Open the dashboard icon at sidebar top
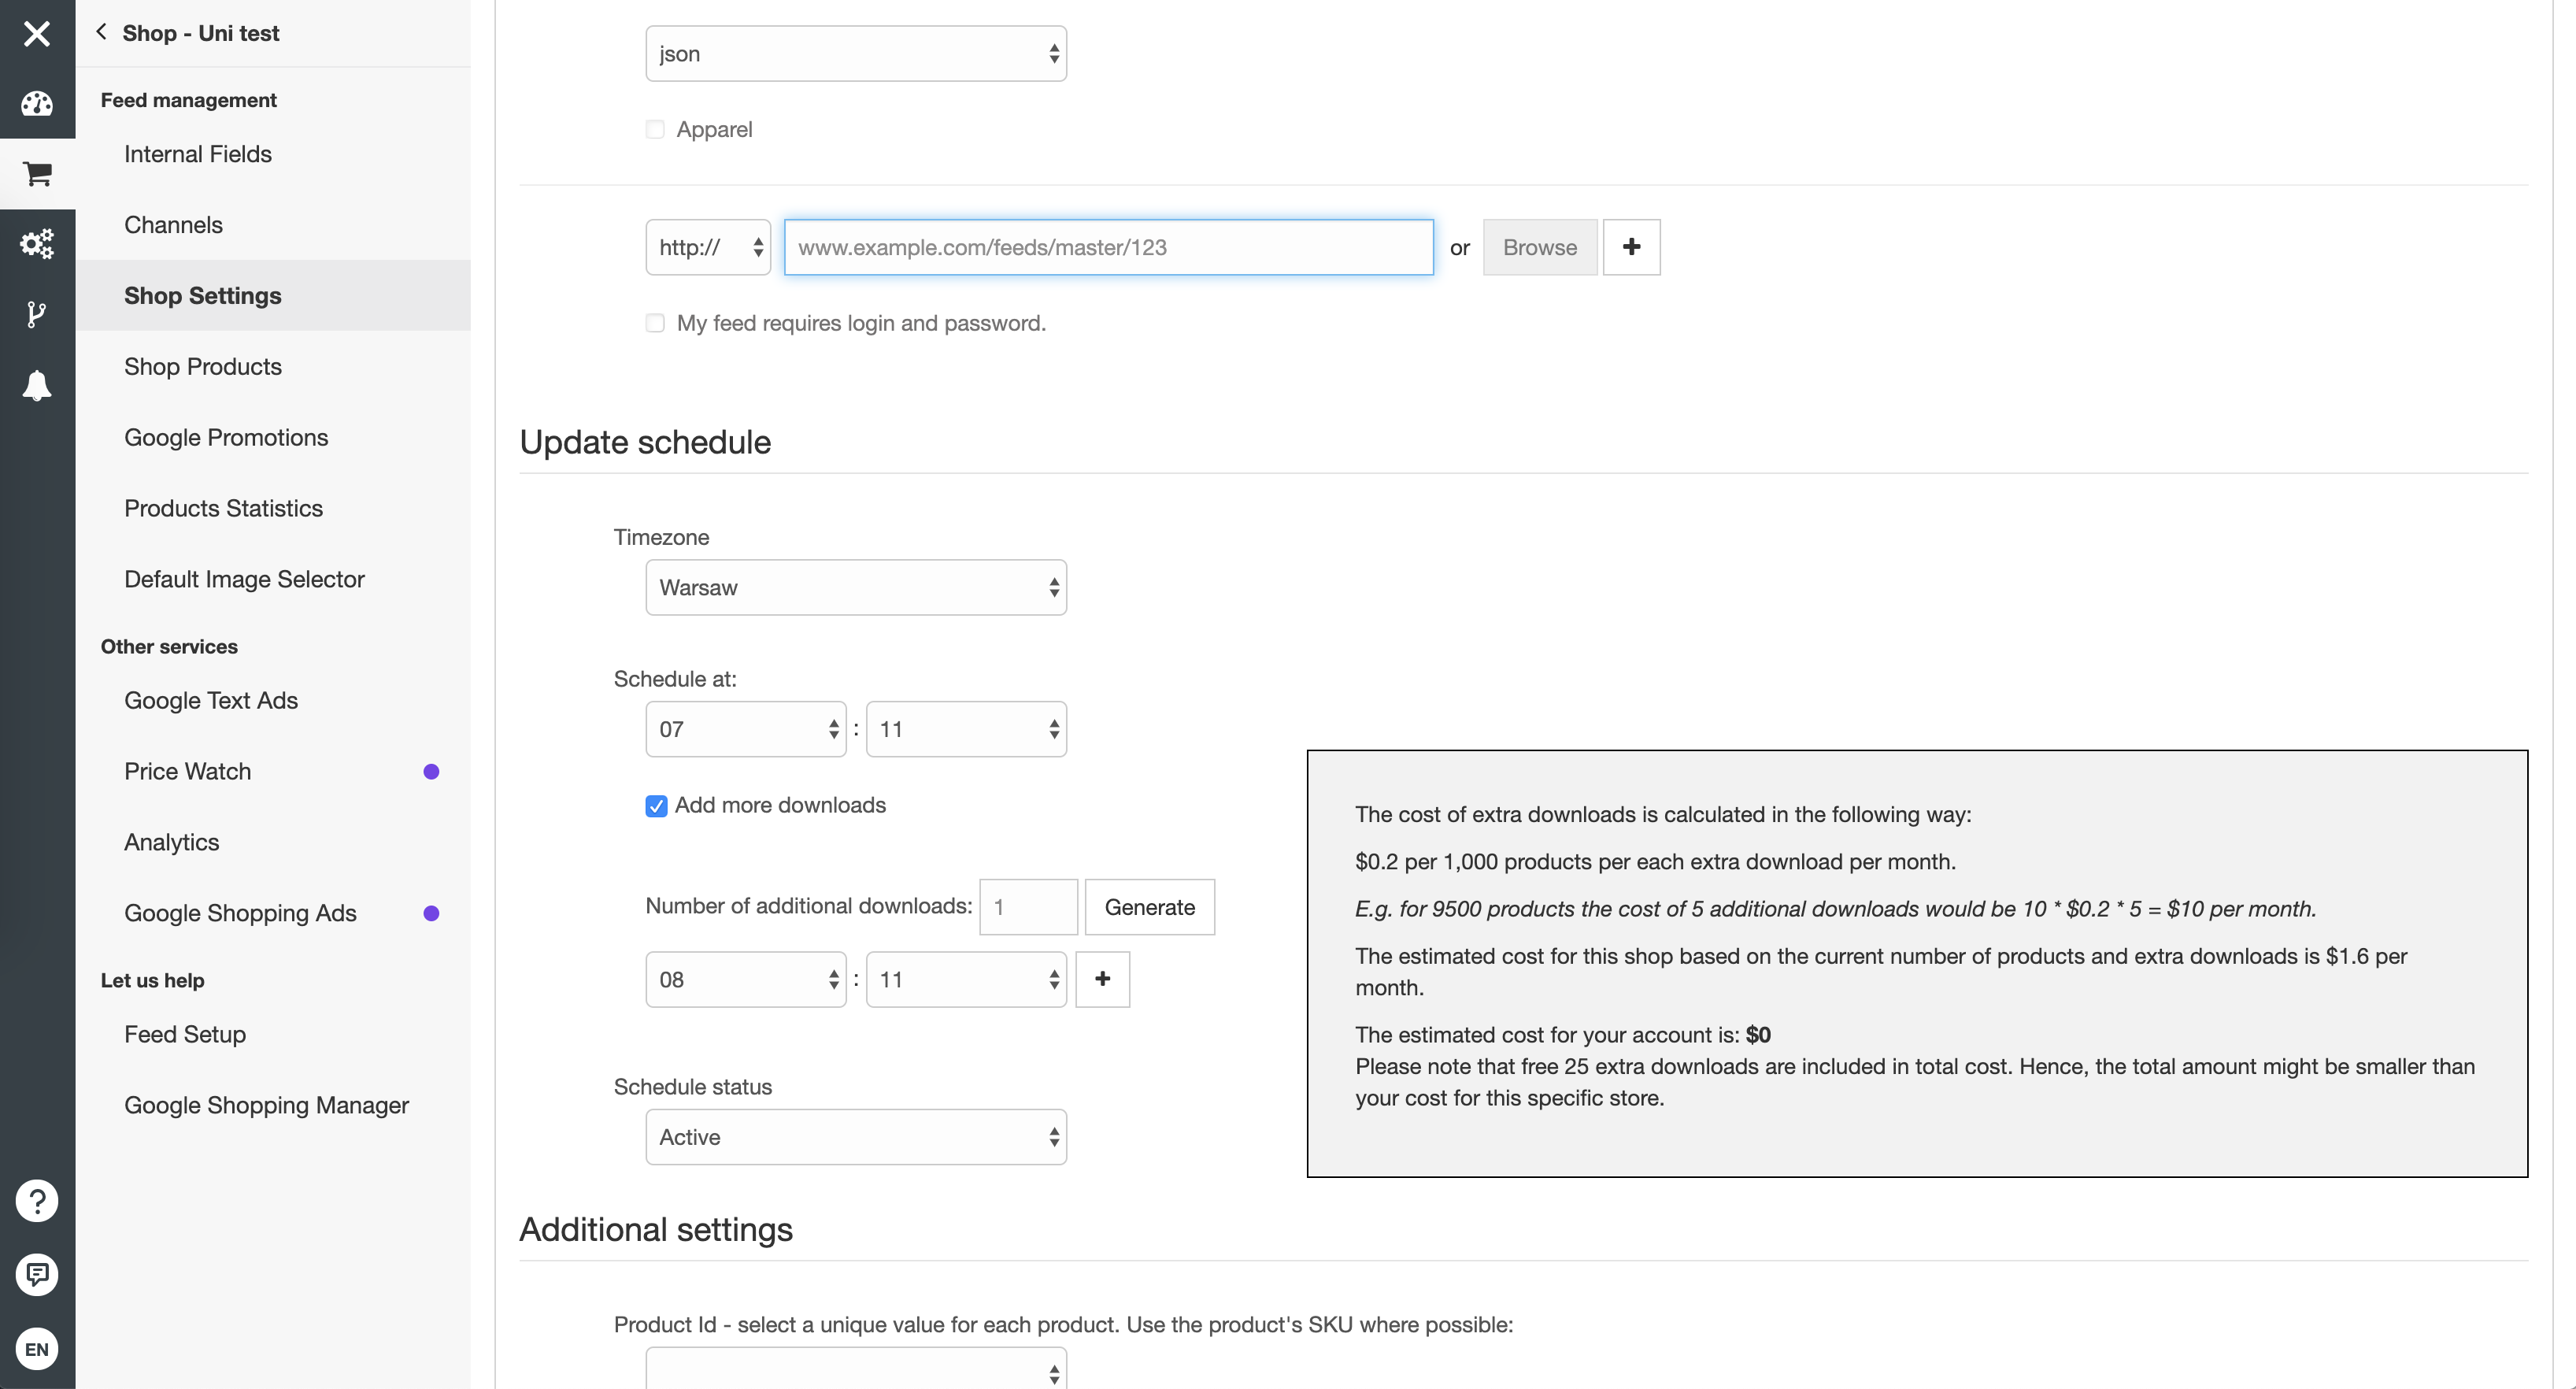 pyautogui.click(x=37, y=103)
